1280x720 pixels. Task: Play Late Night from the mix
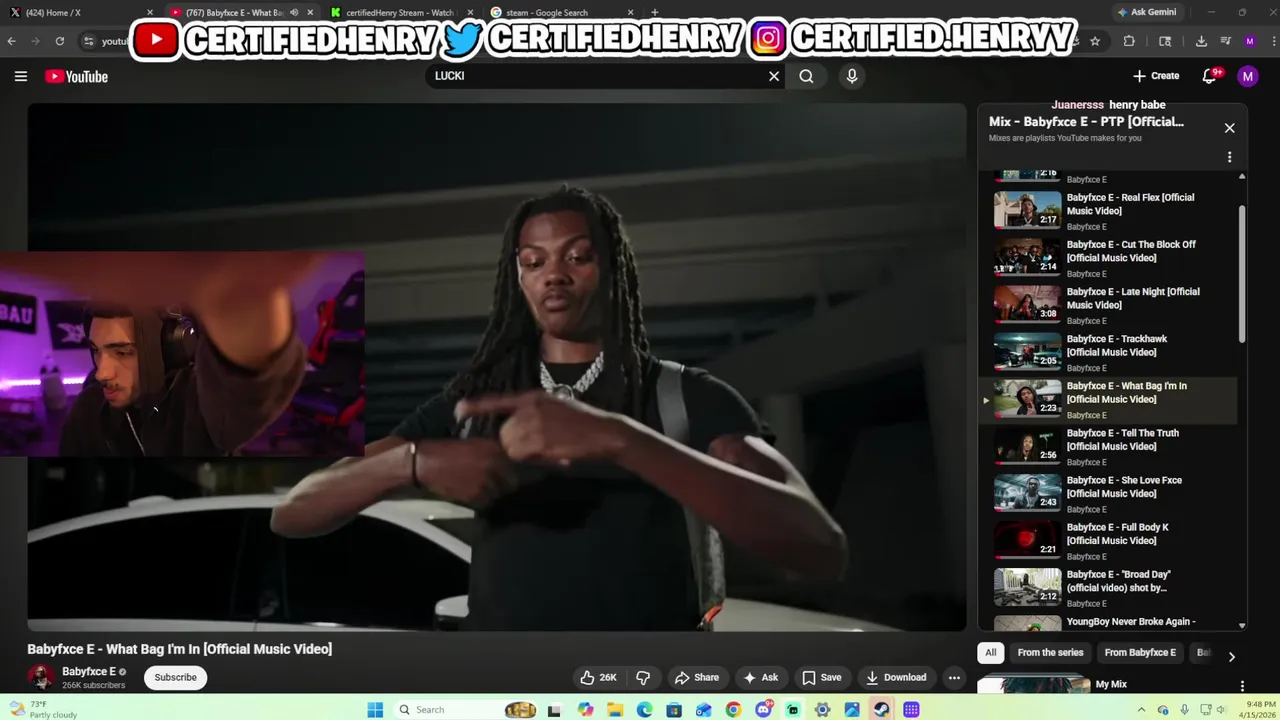(1110, 305)
